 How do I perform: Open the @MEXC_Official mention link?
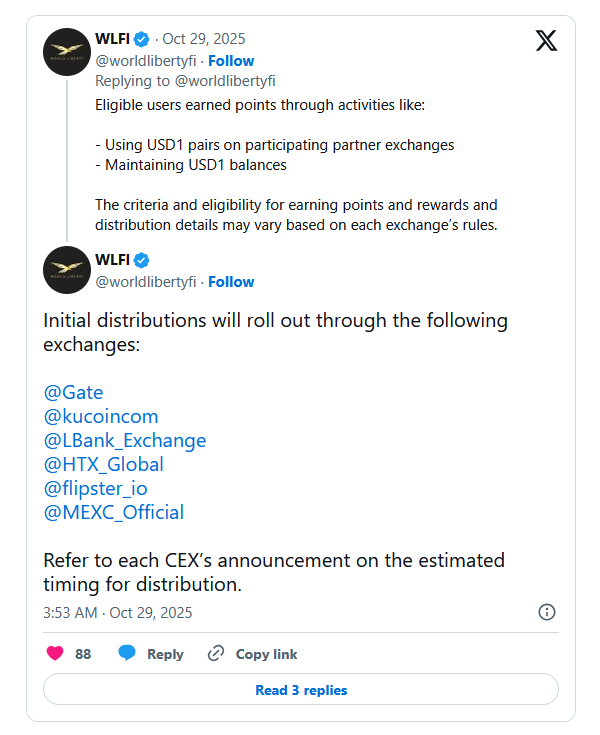point(114,512)
